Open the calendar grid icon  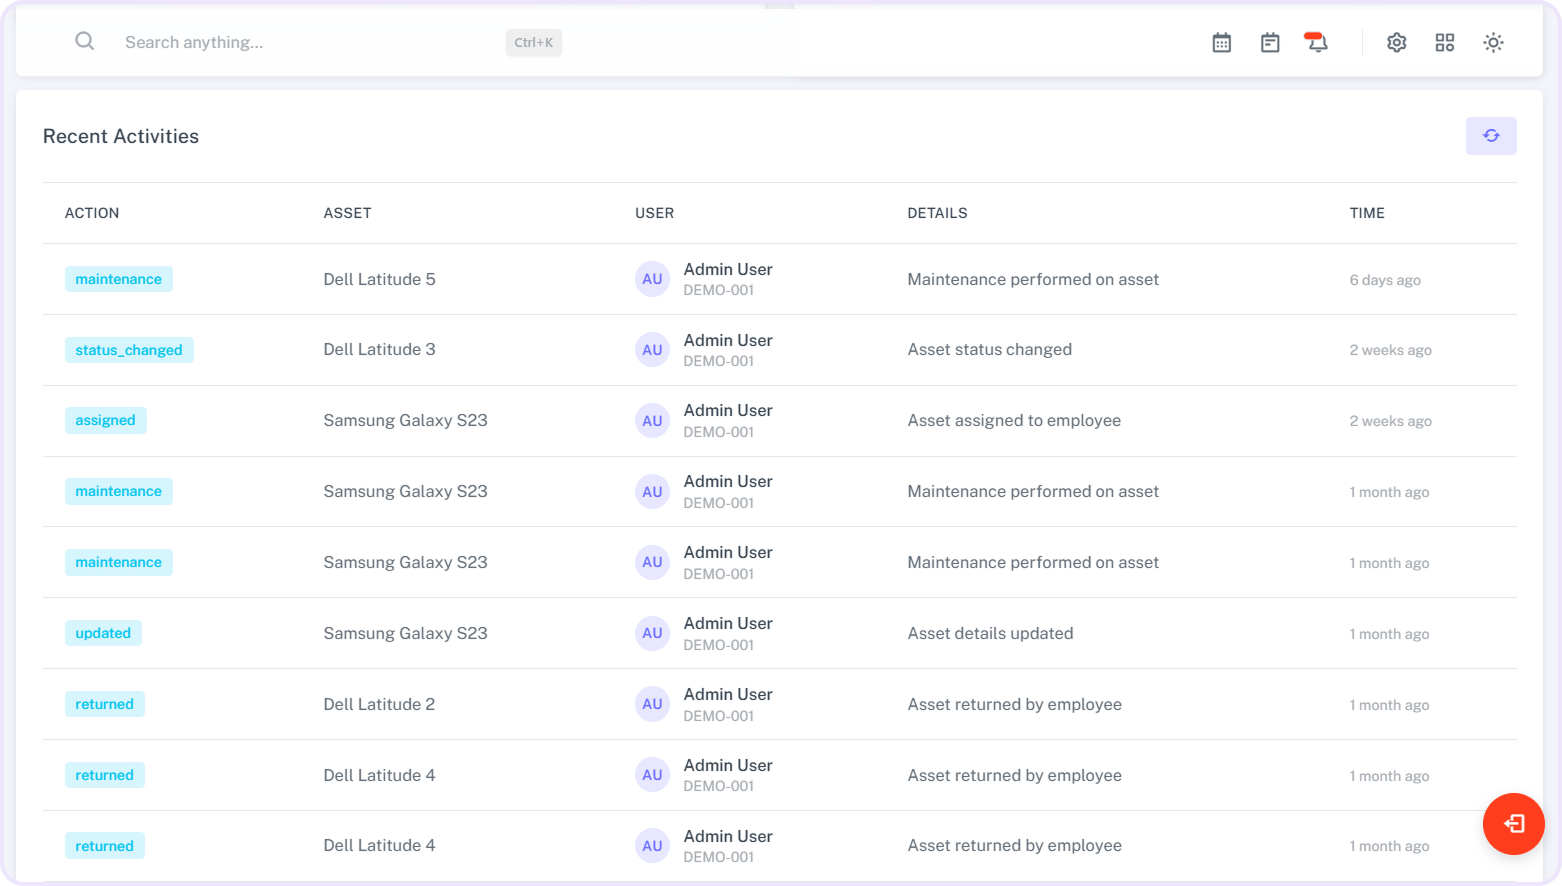point(1221,43)
